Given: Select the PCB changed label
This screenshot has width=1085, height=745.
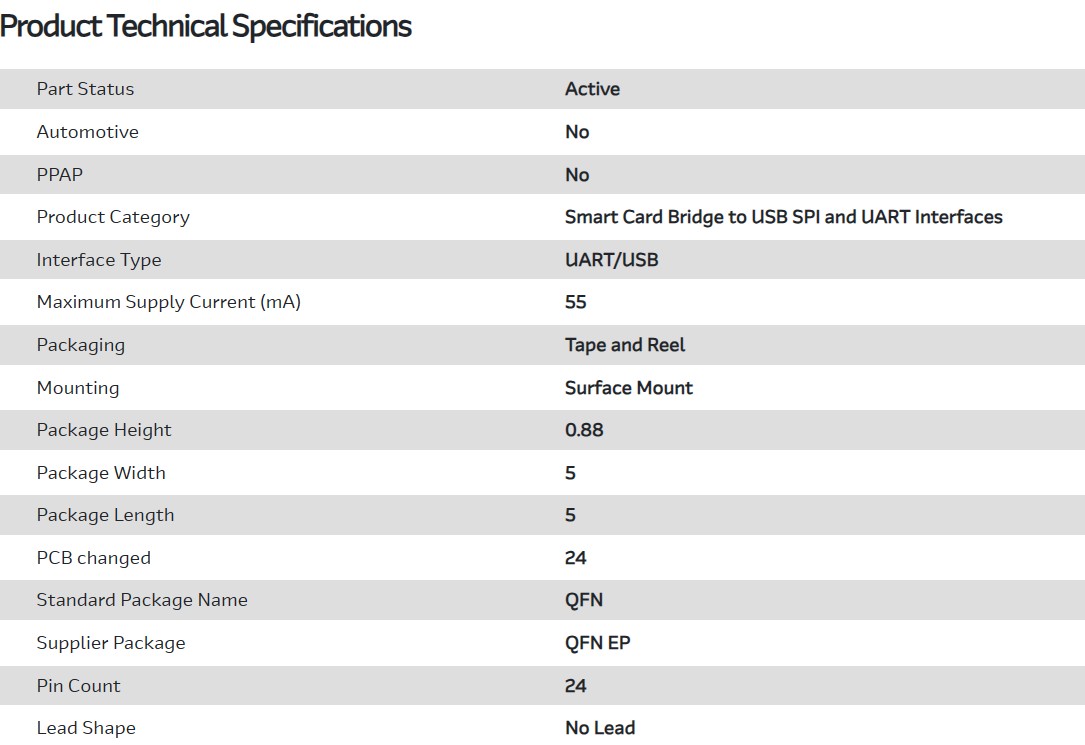Looking at the screenshot, I should [93, 558].
